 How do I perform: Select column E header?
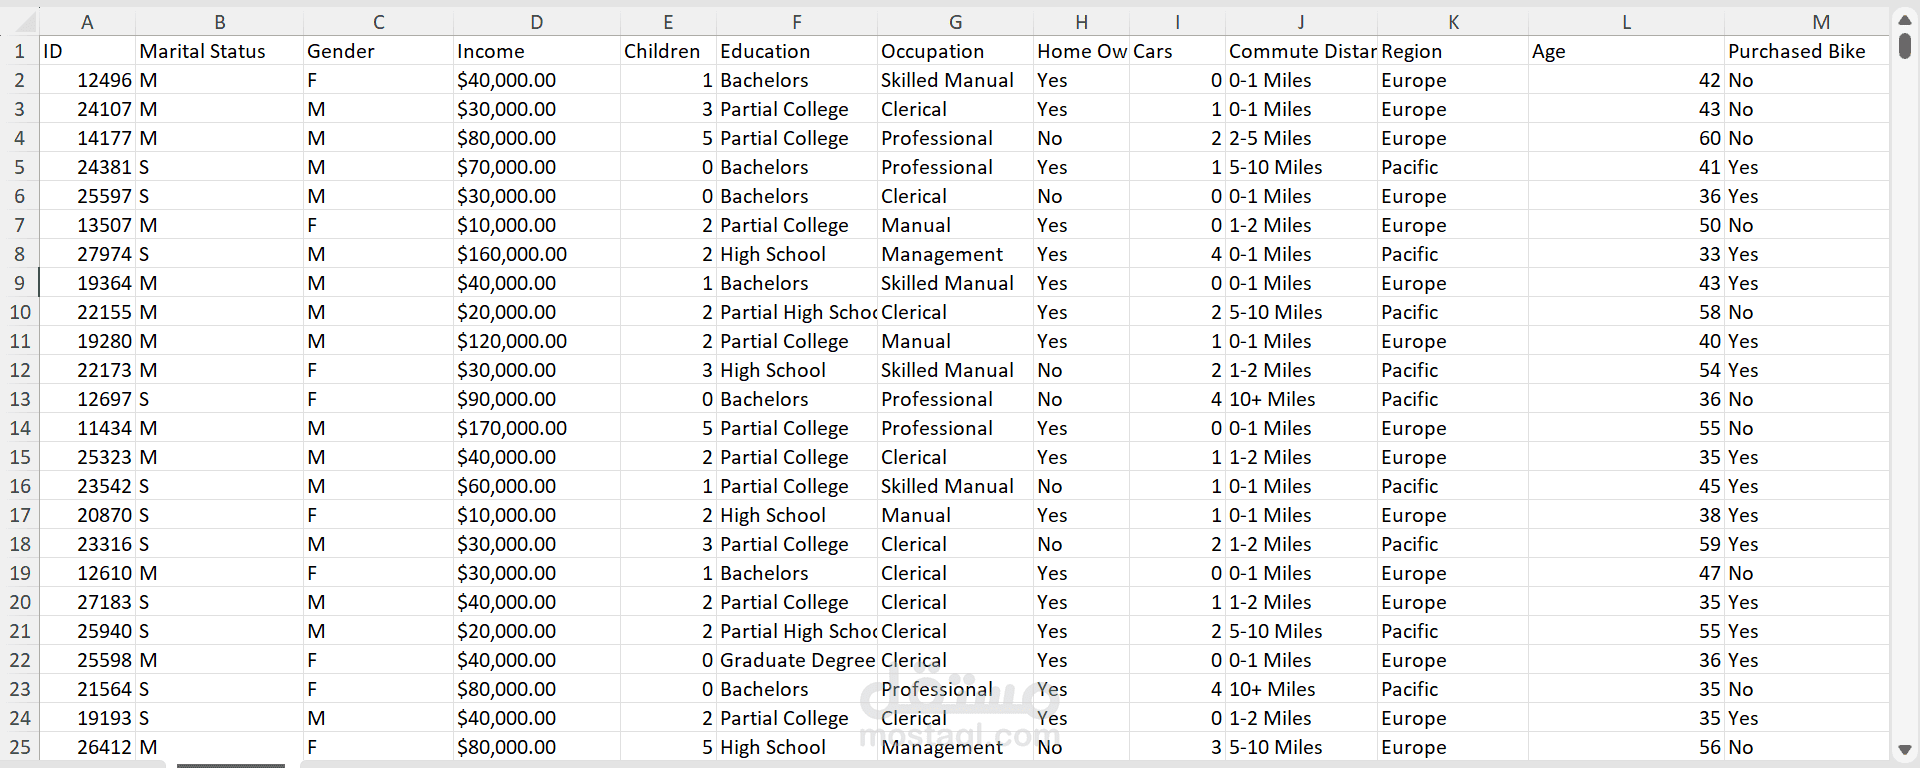coord(668,21)
